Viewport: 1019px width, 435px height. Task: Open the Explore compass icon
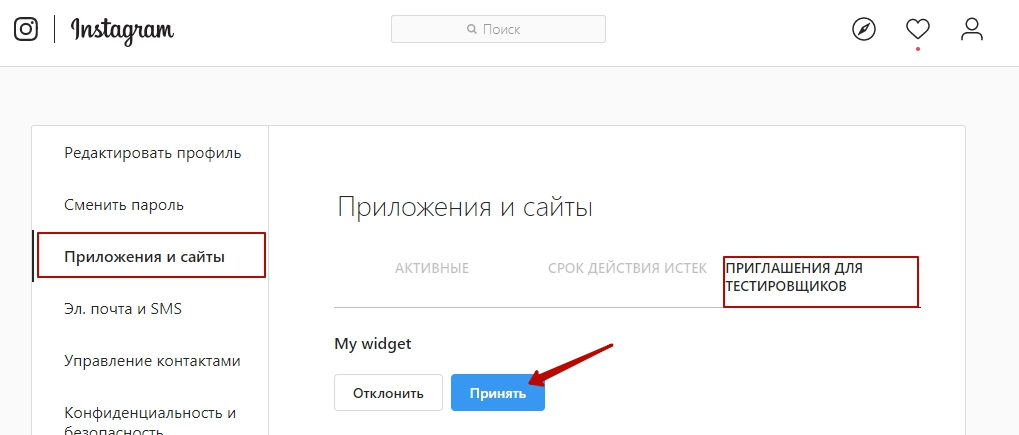click(x=864, y=30)
